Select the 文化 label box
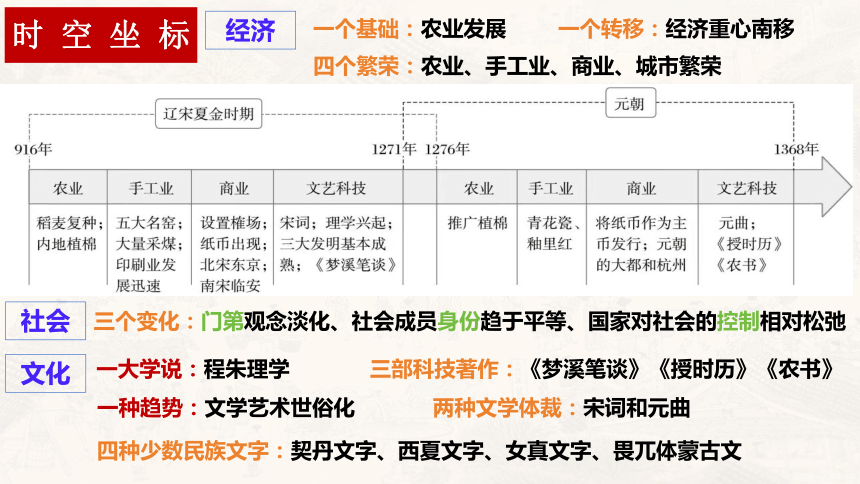This screenshot has width=860, height=484. coord(46,373)
